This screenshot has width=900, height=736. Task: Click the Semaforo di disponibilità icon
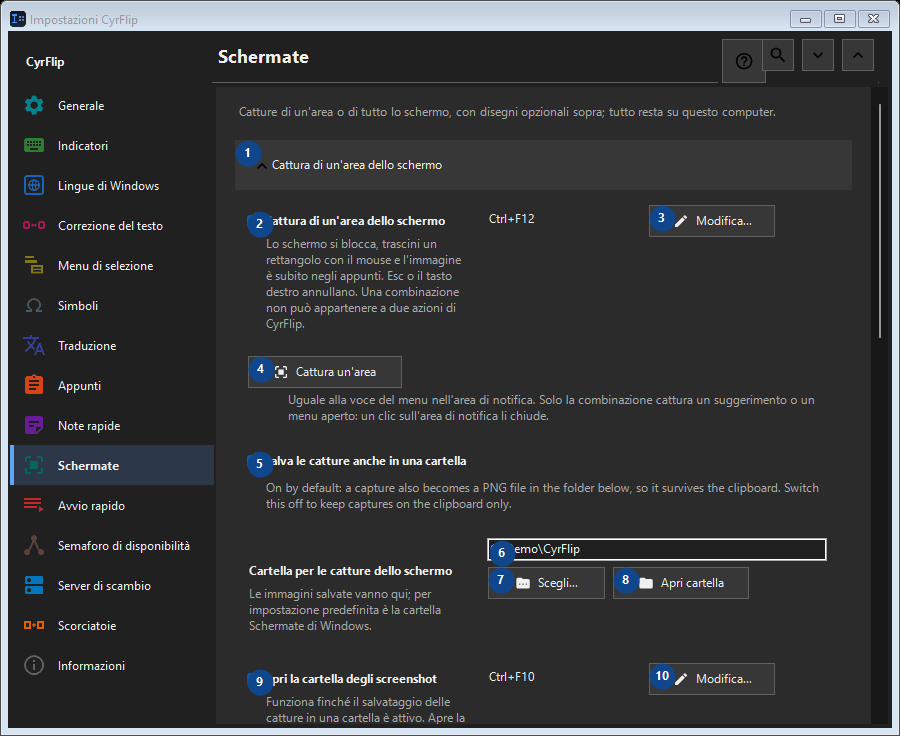point(34,545)
